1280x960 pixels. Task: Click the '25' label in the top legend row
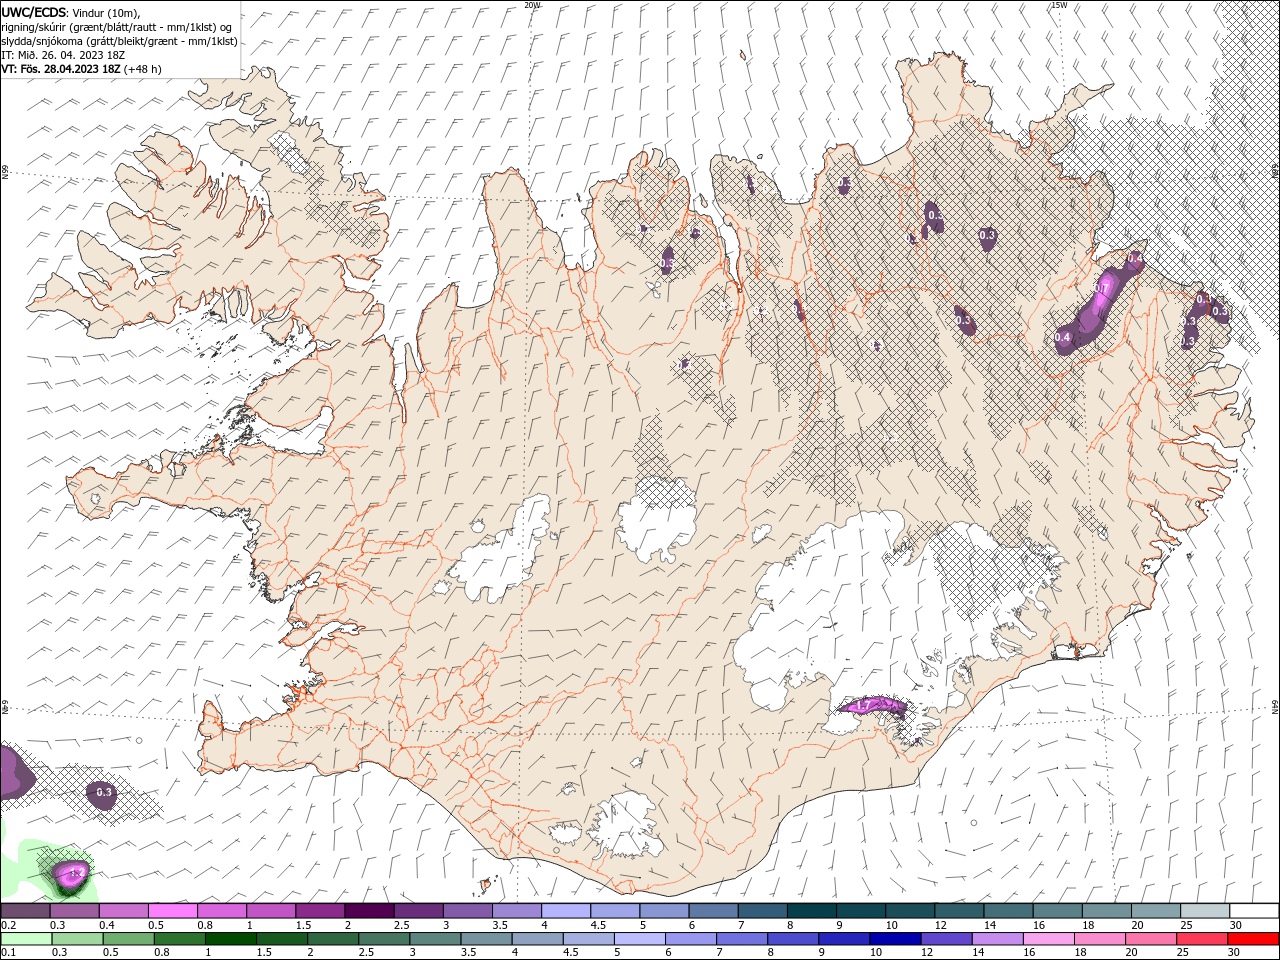point(1186,925)
